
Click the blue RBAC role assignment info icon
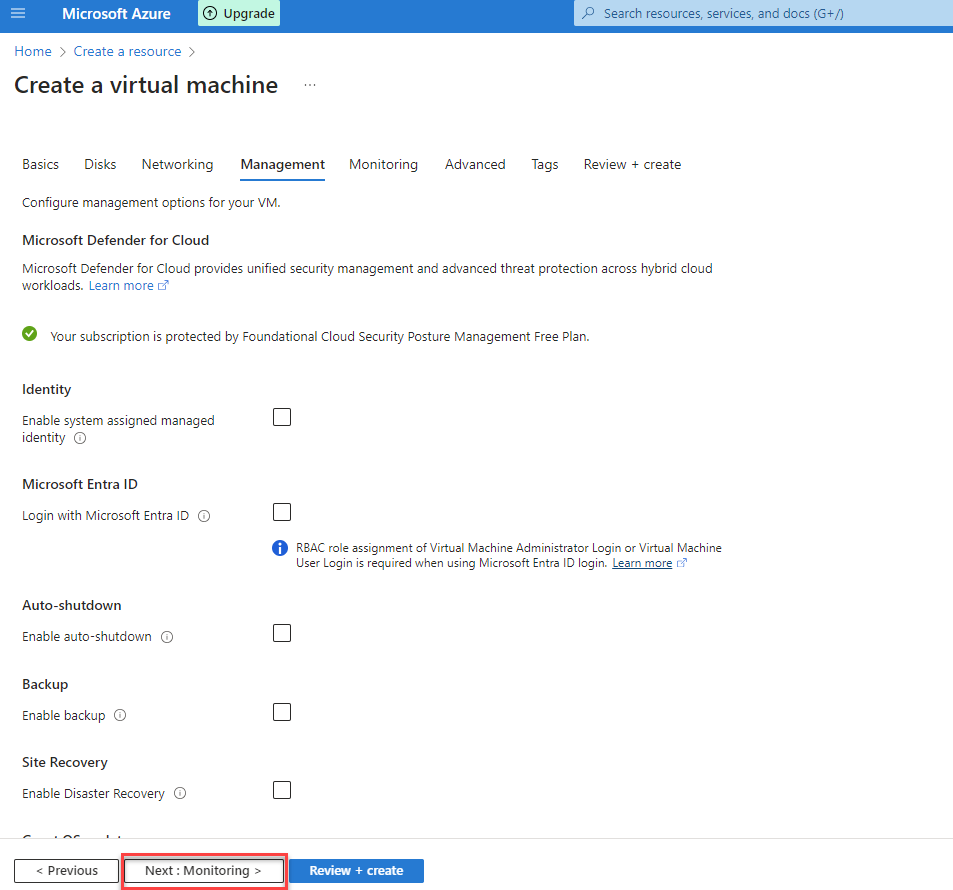280,548
